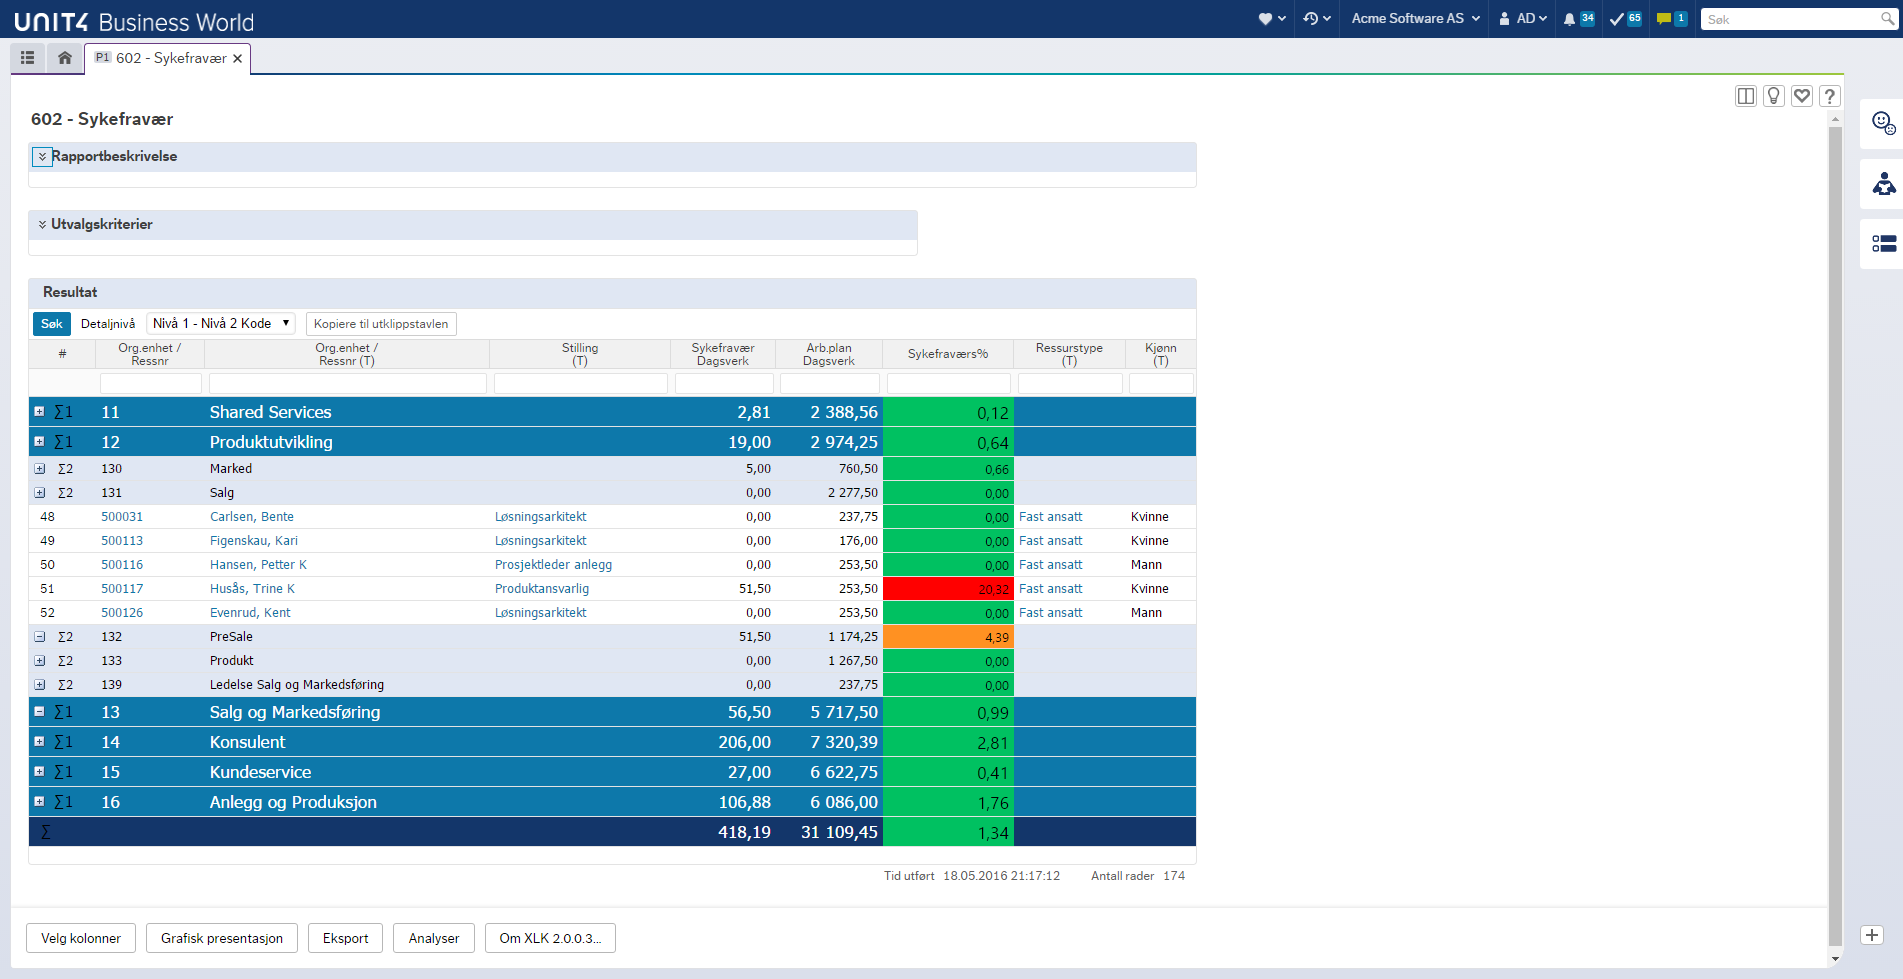Click the Kjønn (T) column header

pyautogui.click(x=1161, y=354)
